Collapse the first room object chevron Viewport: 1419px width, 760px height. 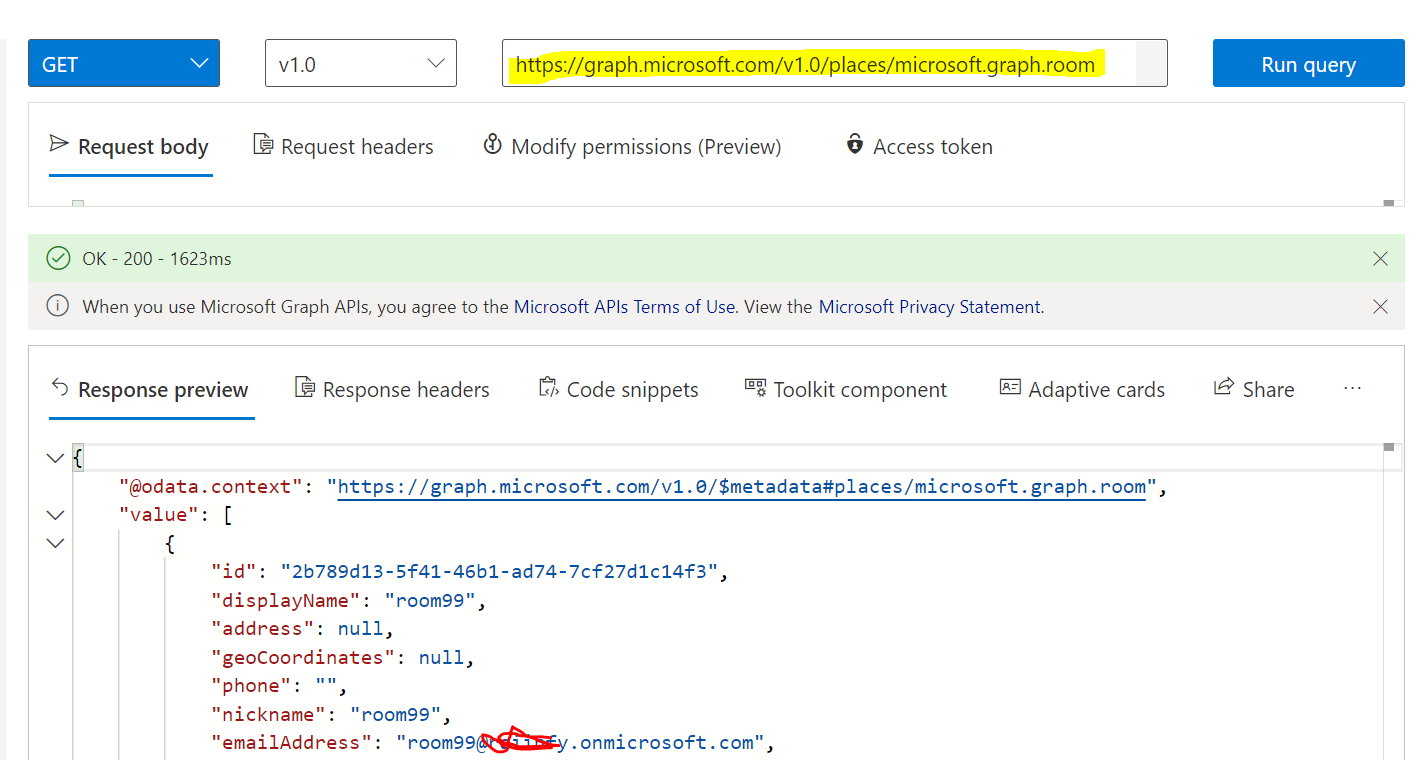55,544
